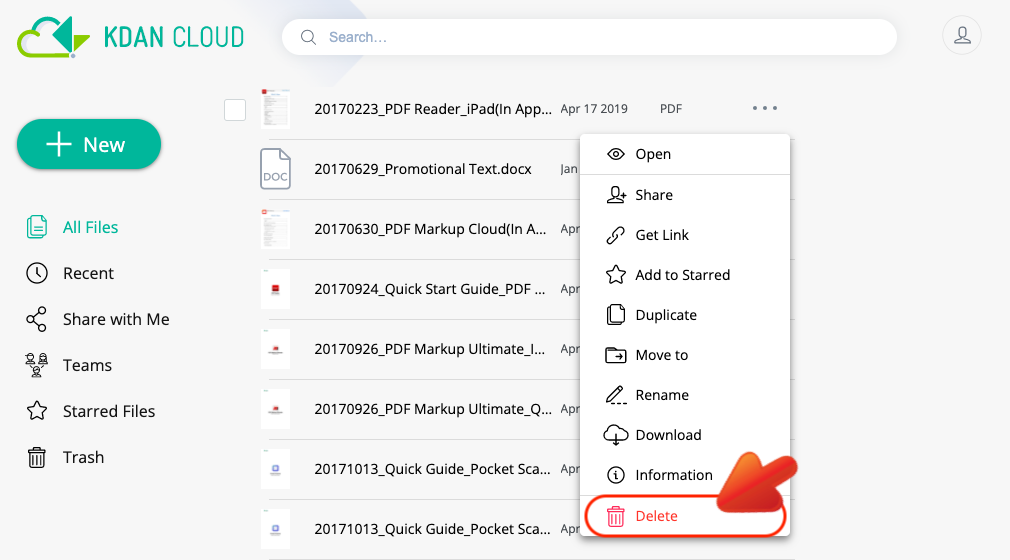Viewport: 1010px width, 560px height.
Task: Choose Download in the context menu
Action: 685,435
